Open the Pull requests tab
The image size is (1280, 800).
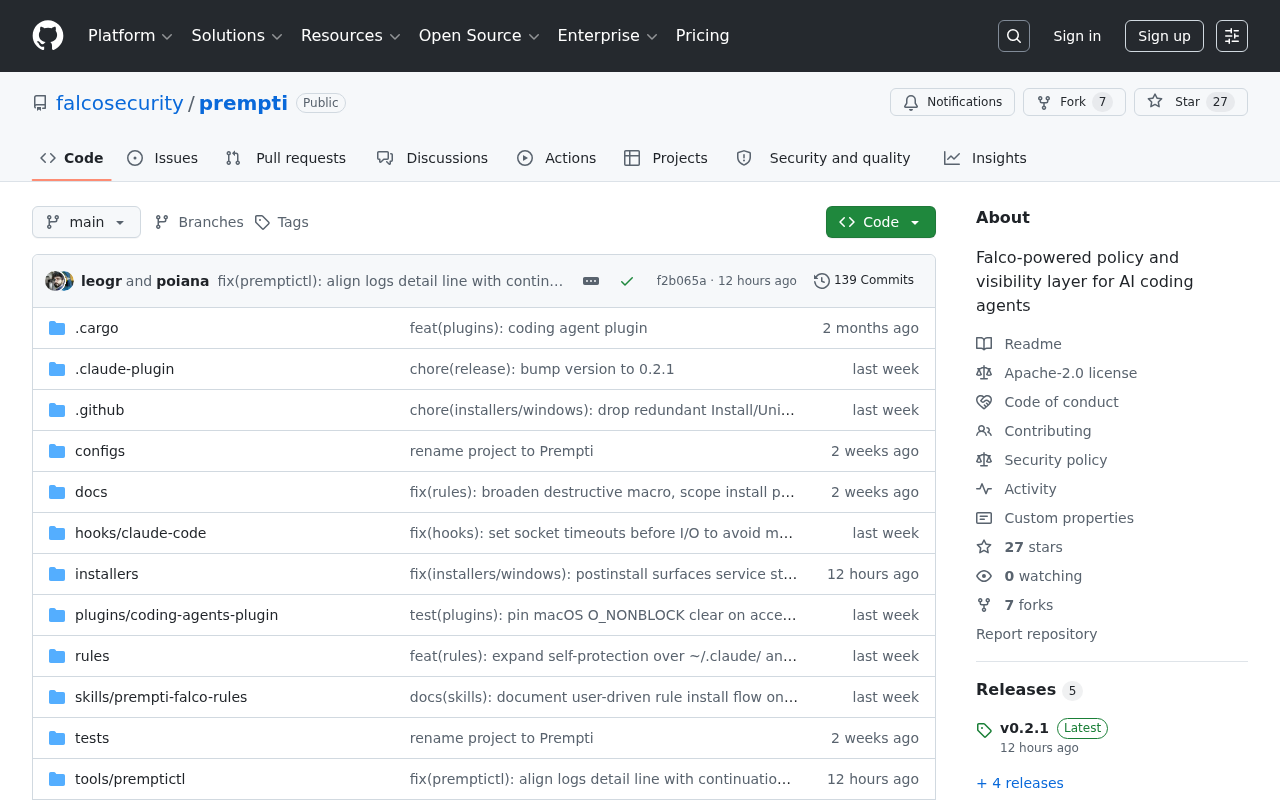coord(286,158)
